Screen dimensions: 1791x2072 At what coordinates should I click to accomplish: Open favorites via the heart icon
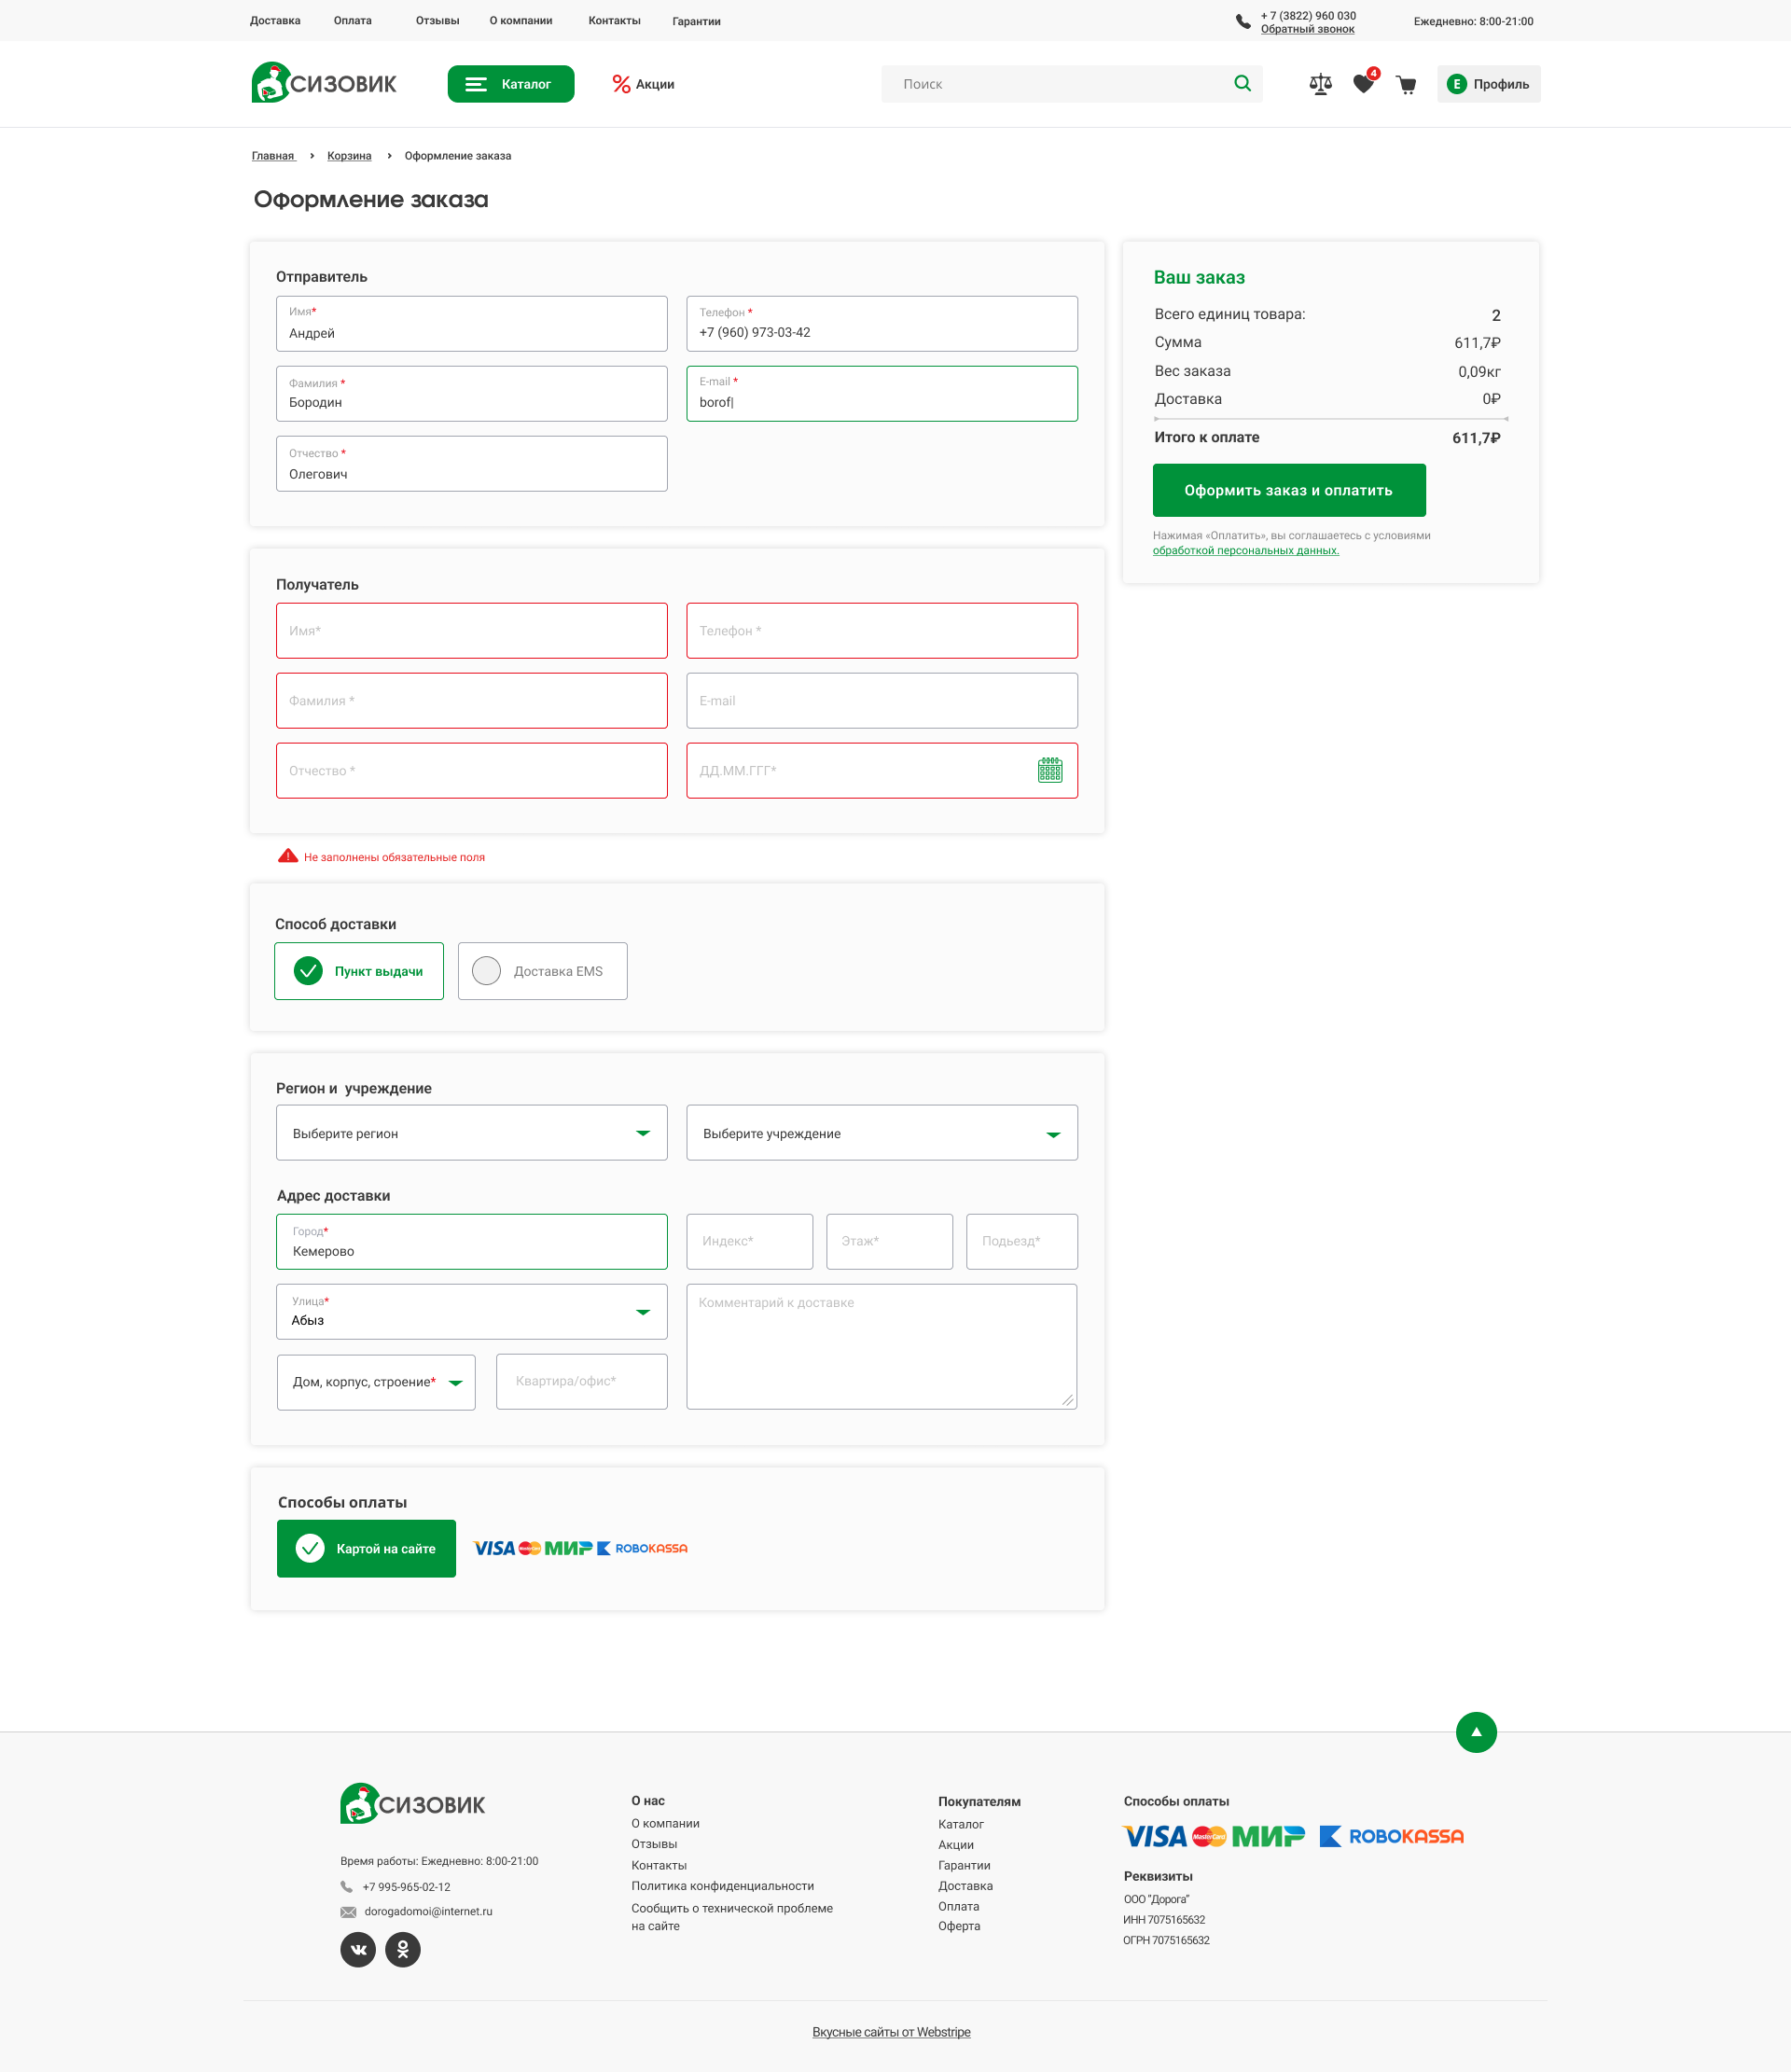pos(1363,84)
